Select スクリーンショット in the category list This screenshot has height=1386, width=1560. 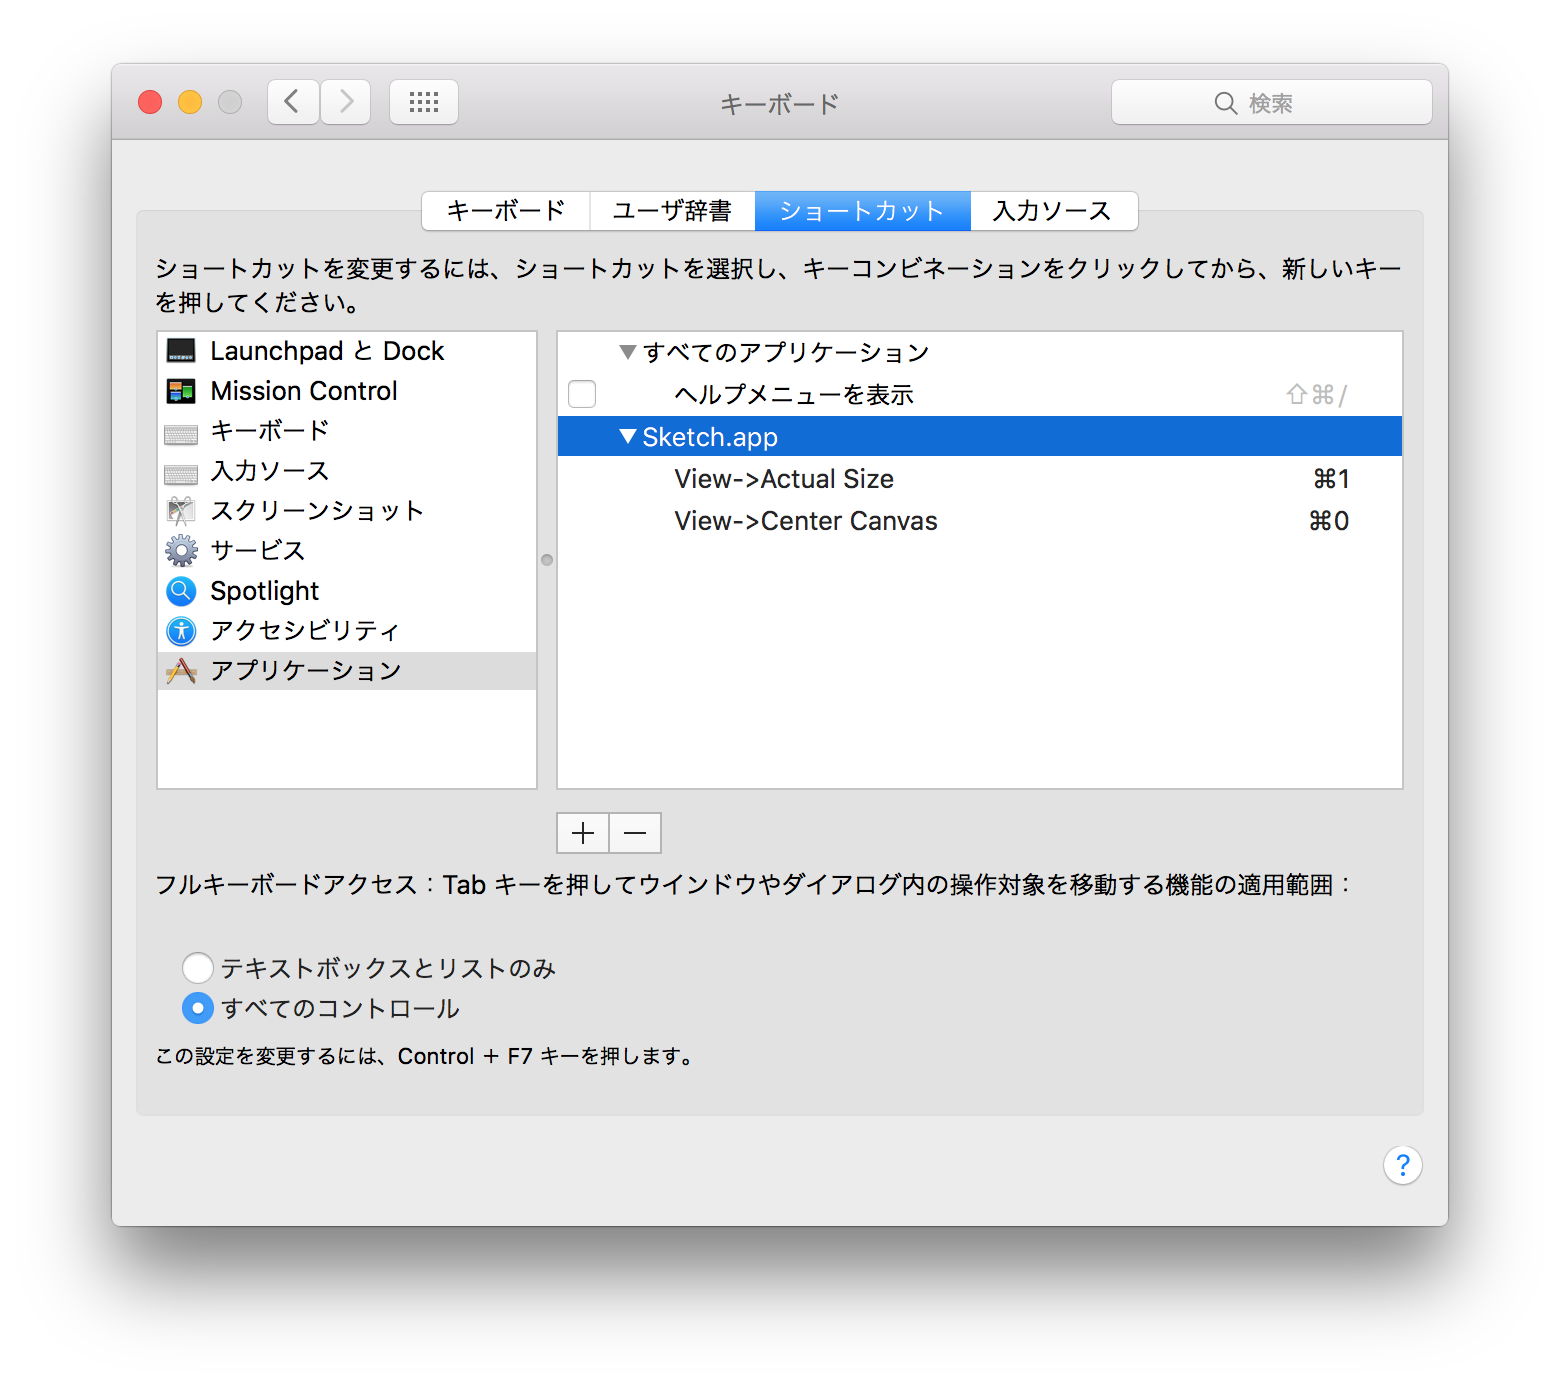(x=347, y=511)
